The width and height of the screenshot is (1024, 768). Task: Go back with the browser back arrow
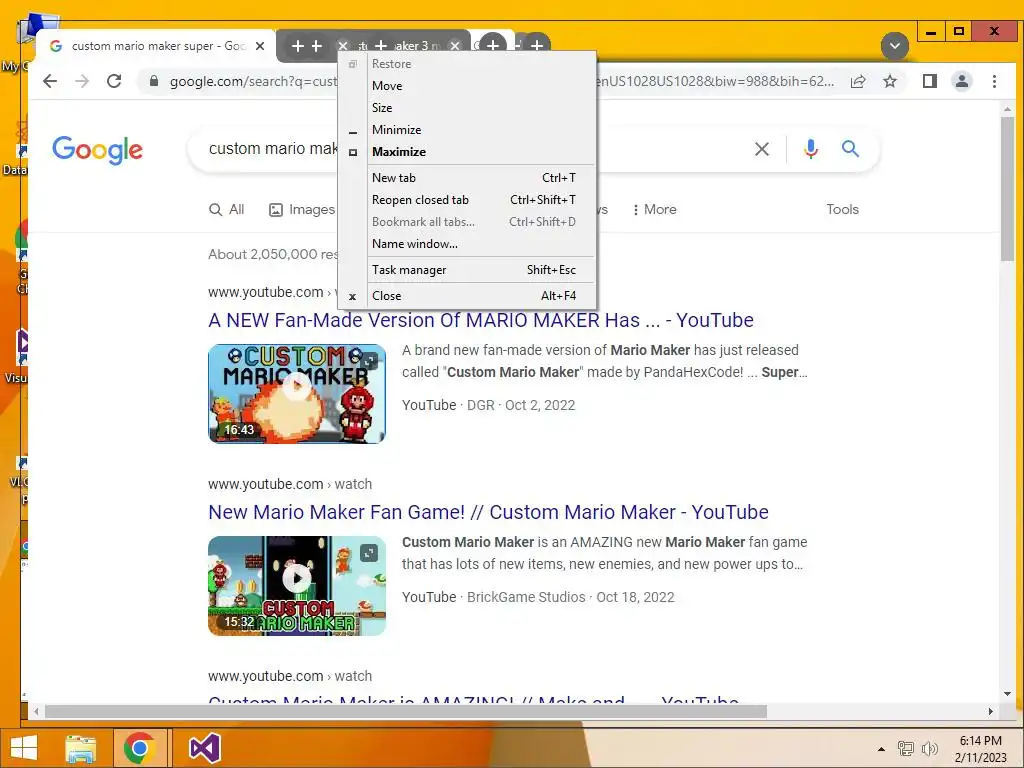pyautogui.click(x=50, y=81)
